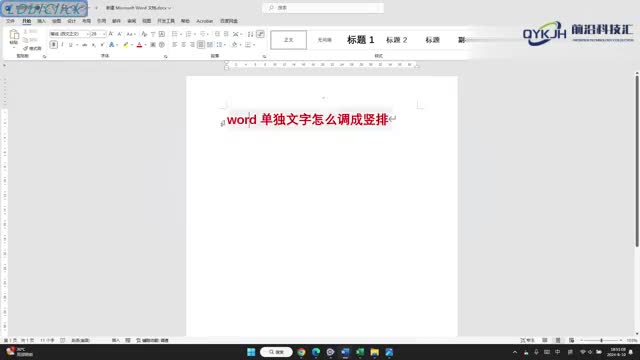This screenshot has height=360, width=640.
Task: Open the font name combo box
Action: point(69,34)
